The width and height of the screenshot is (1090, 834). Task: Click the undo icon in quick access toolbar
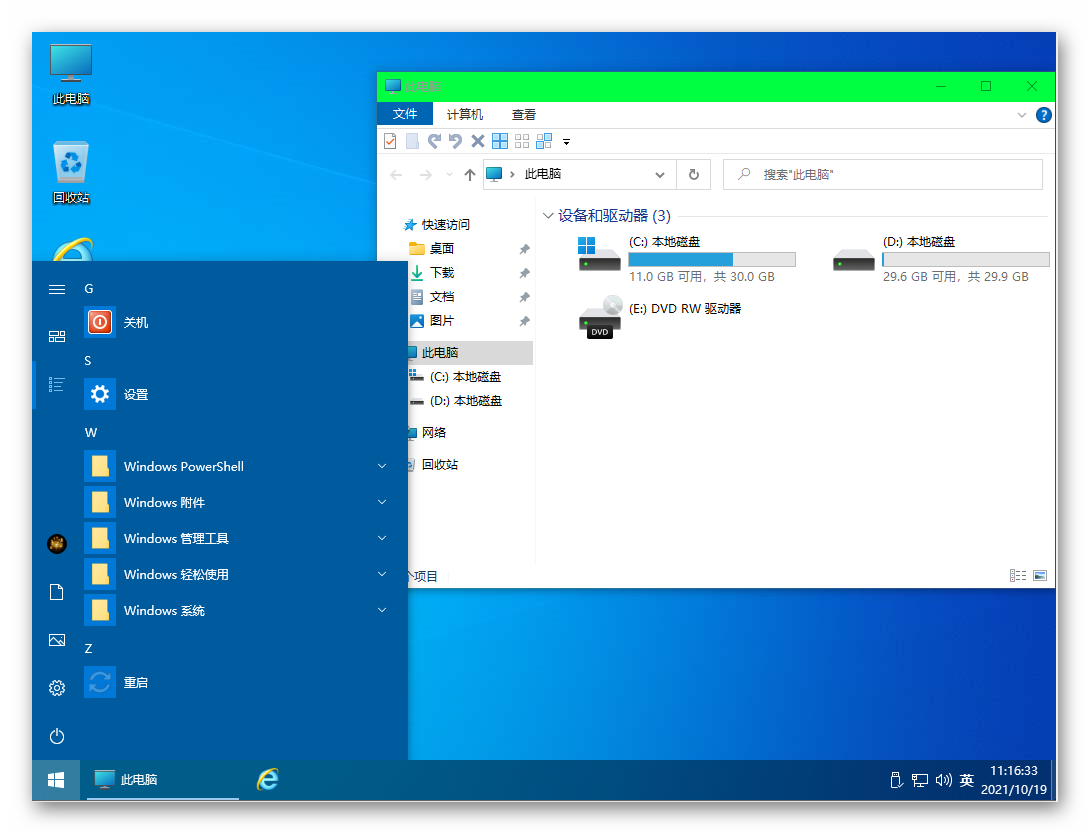point(456,142)
